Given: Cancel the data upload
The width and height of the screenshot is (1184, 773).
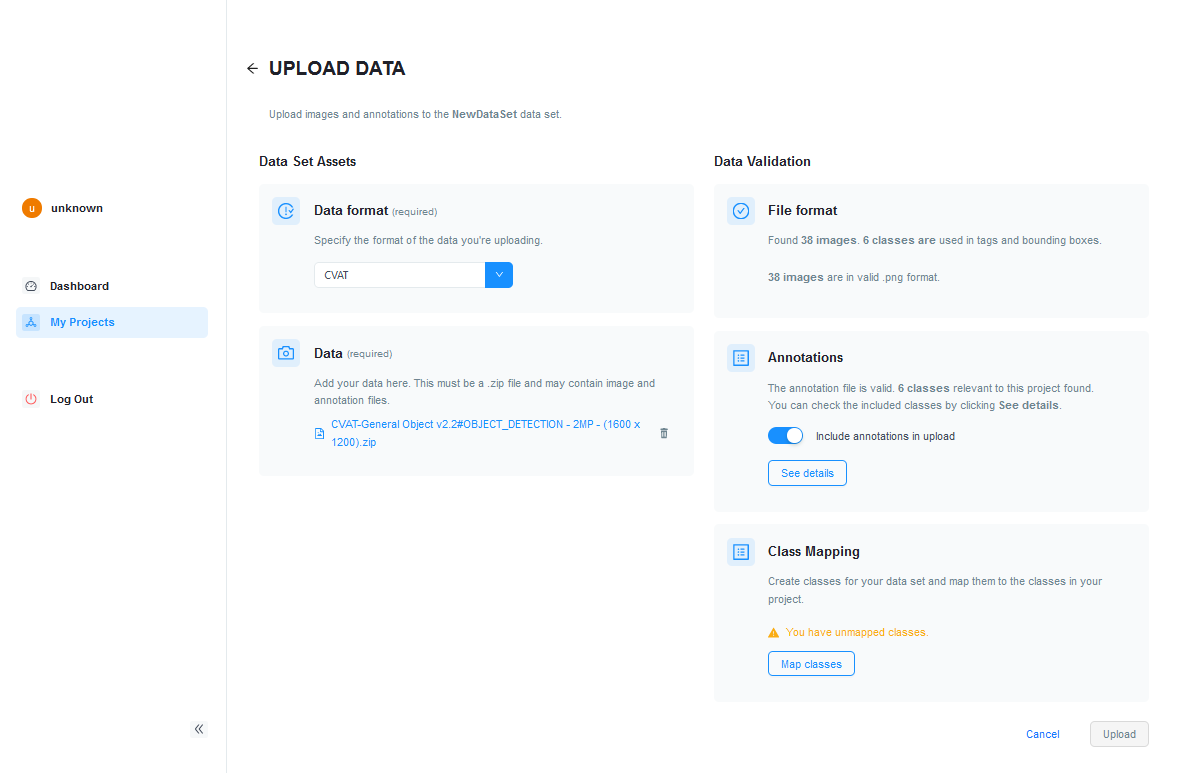Looking at the screenshot, I should [1043, 735].
